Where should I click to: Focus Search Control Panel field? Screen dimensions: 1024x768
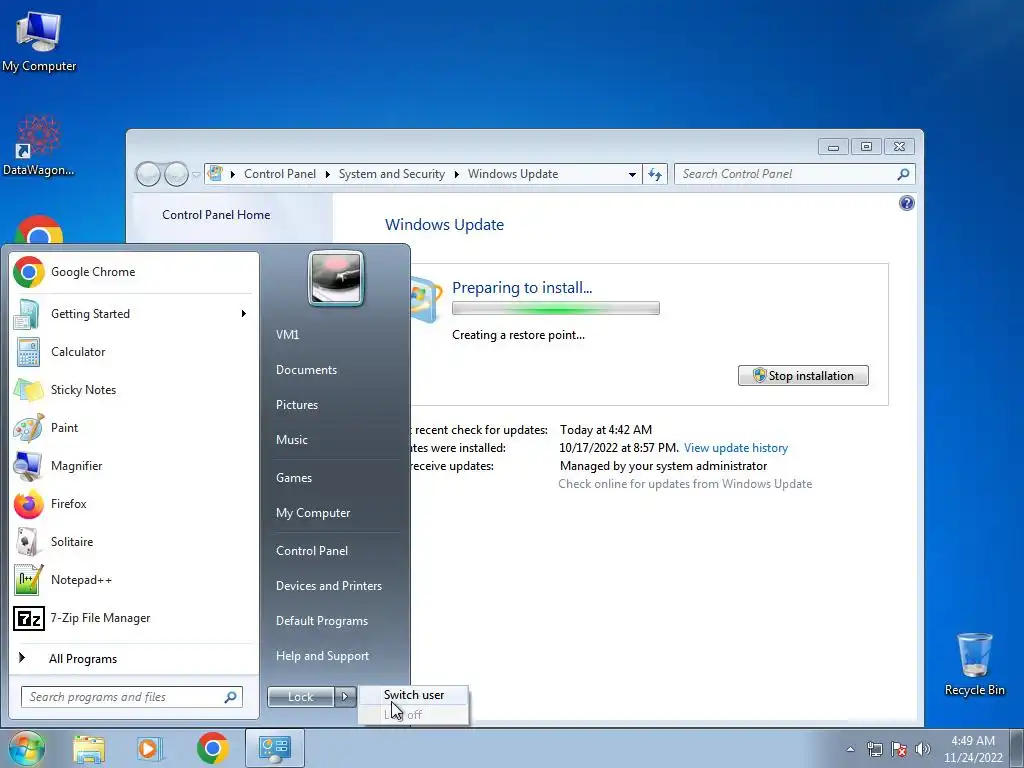point(795,174)
